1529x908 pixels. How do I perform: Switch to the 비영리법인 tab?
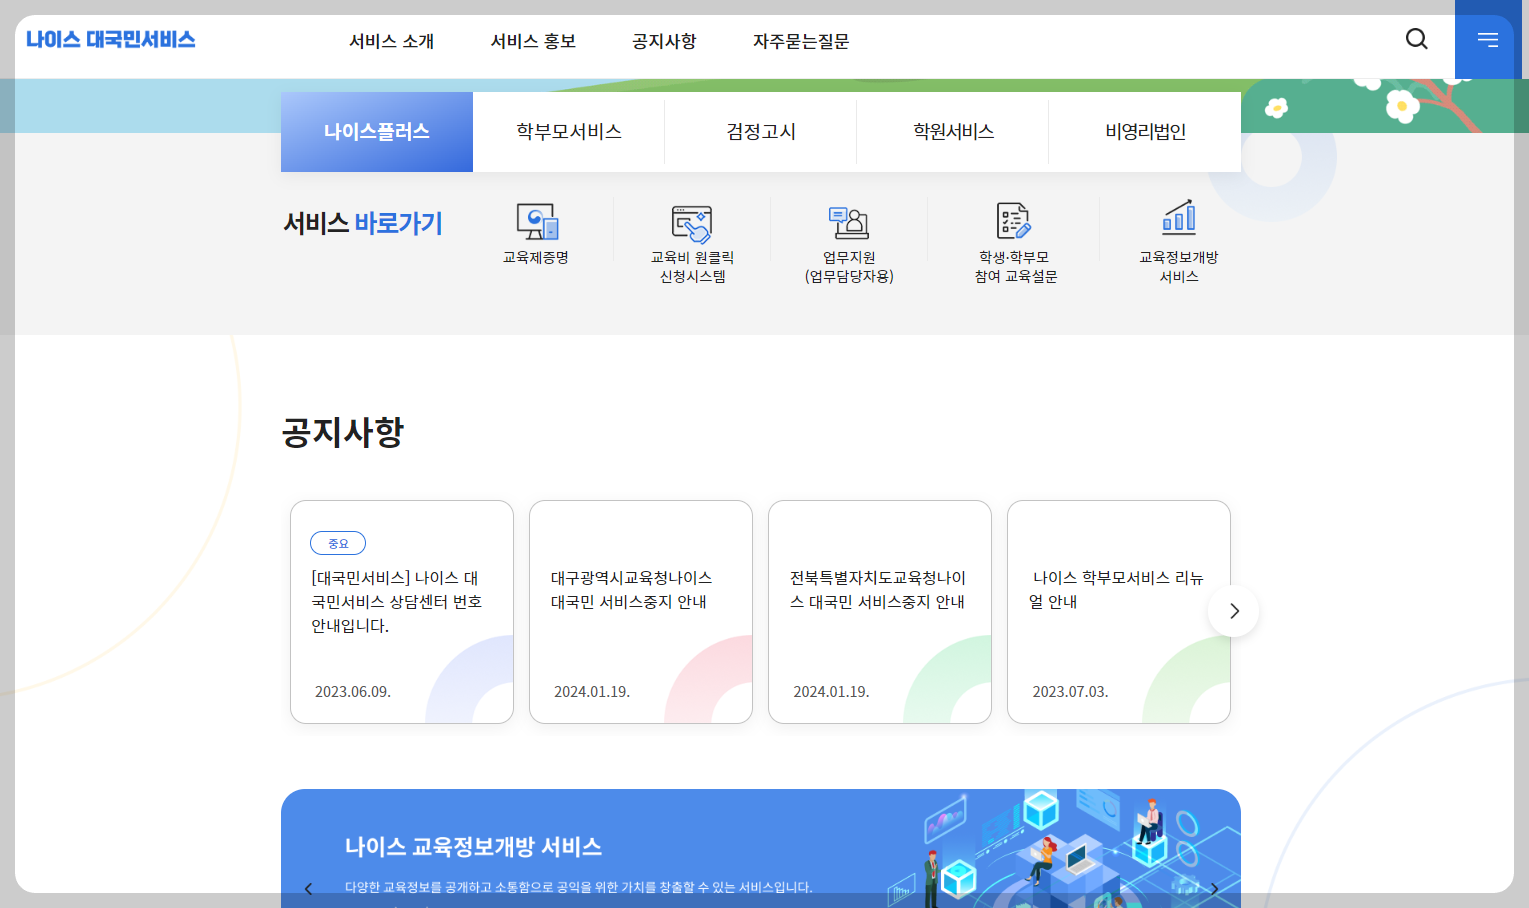pos(1144,131)
